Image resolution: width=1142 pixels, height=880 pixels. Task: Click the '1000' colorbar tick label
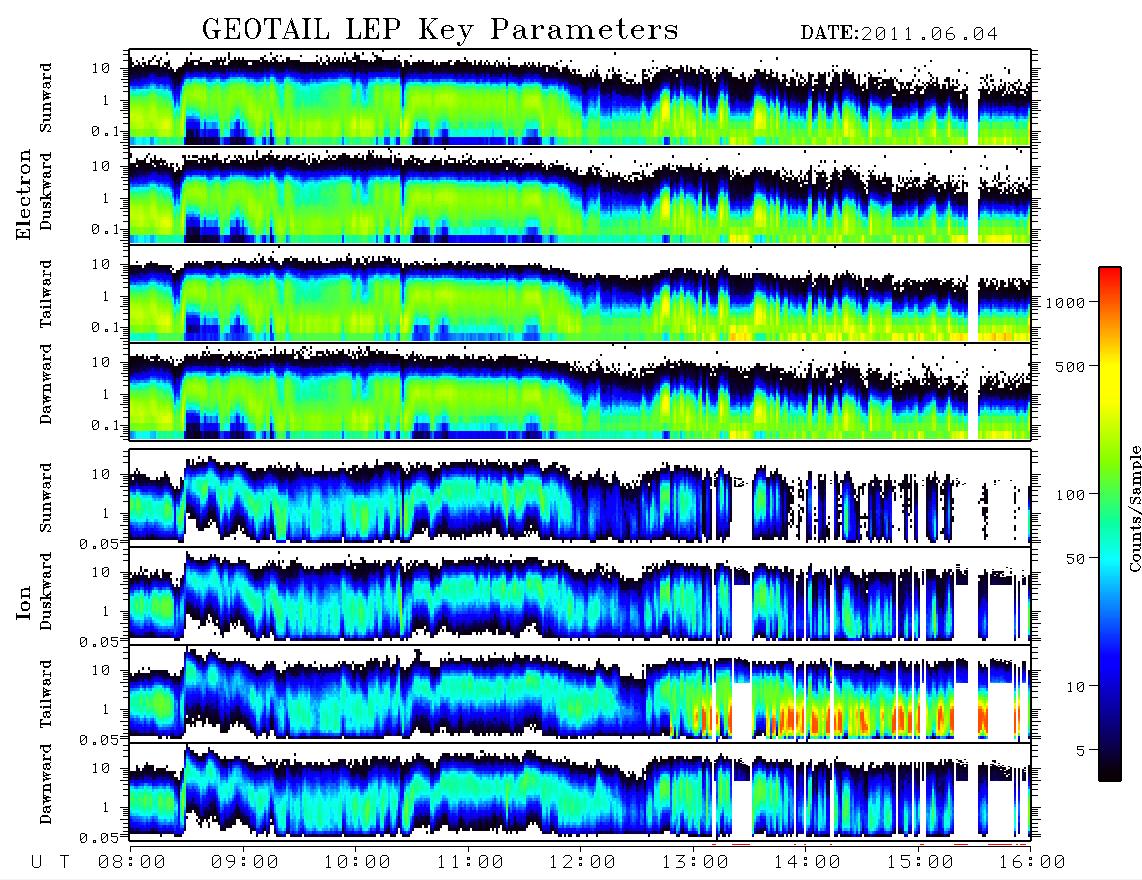point(1065,302)
